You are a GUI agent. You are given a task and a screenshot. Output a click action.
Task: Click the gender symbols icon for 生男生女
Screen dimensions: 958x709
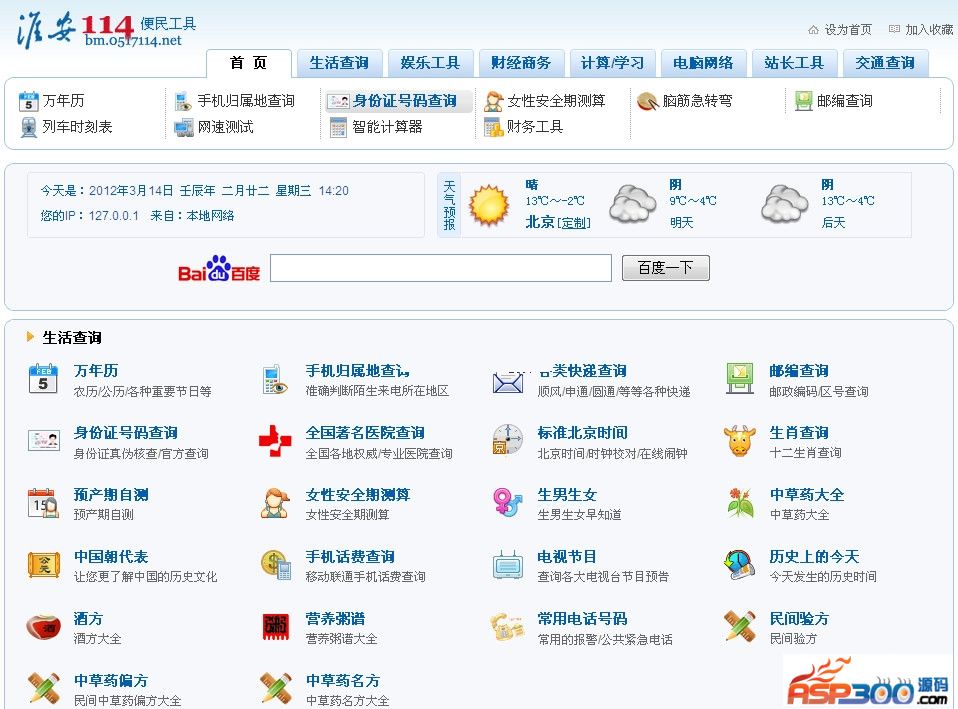(508, 502)
